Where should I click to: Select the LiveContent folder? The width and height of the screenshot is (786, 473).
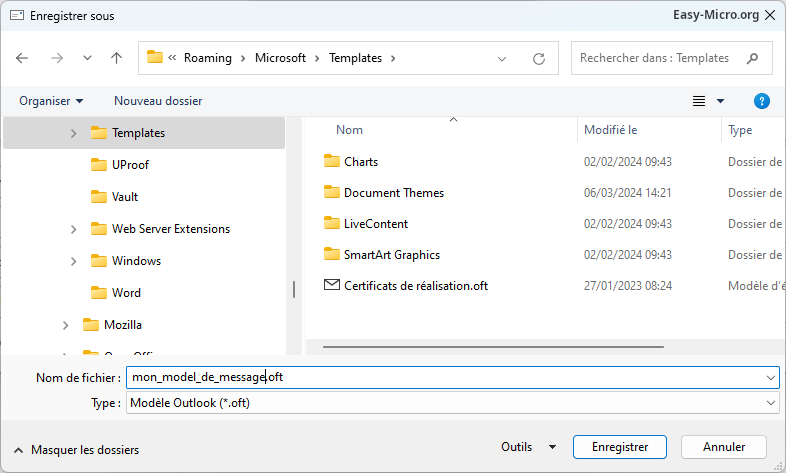click(376, 224)
